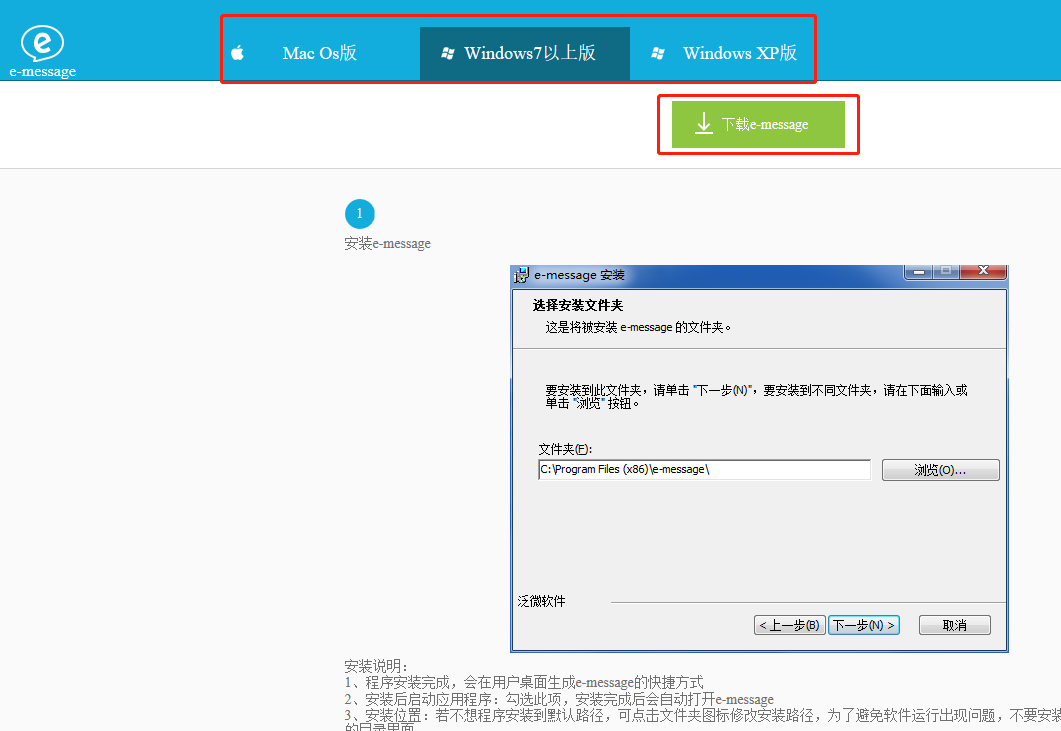Click the Apple icon in the header
1061x731 pixels.
coord(238,53)
